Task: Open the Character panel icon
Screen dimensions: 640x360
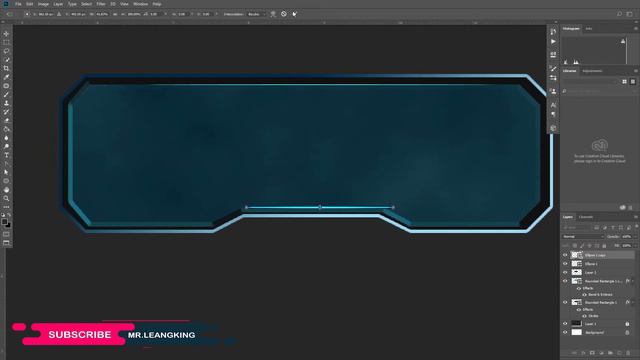Action: click(x=553, y=105)
